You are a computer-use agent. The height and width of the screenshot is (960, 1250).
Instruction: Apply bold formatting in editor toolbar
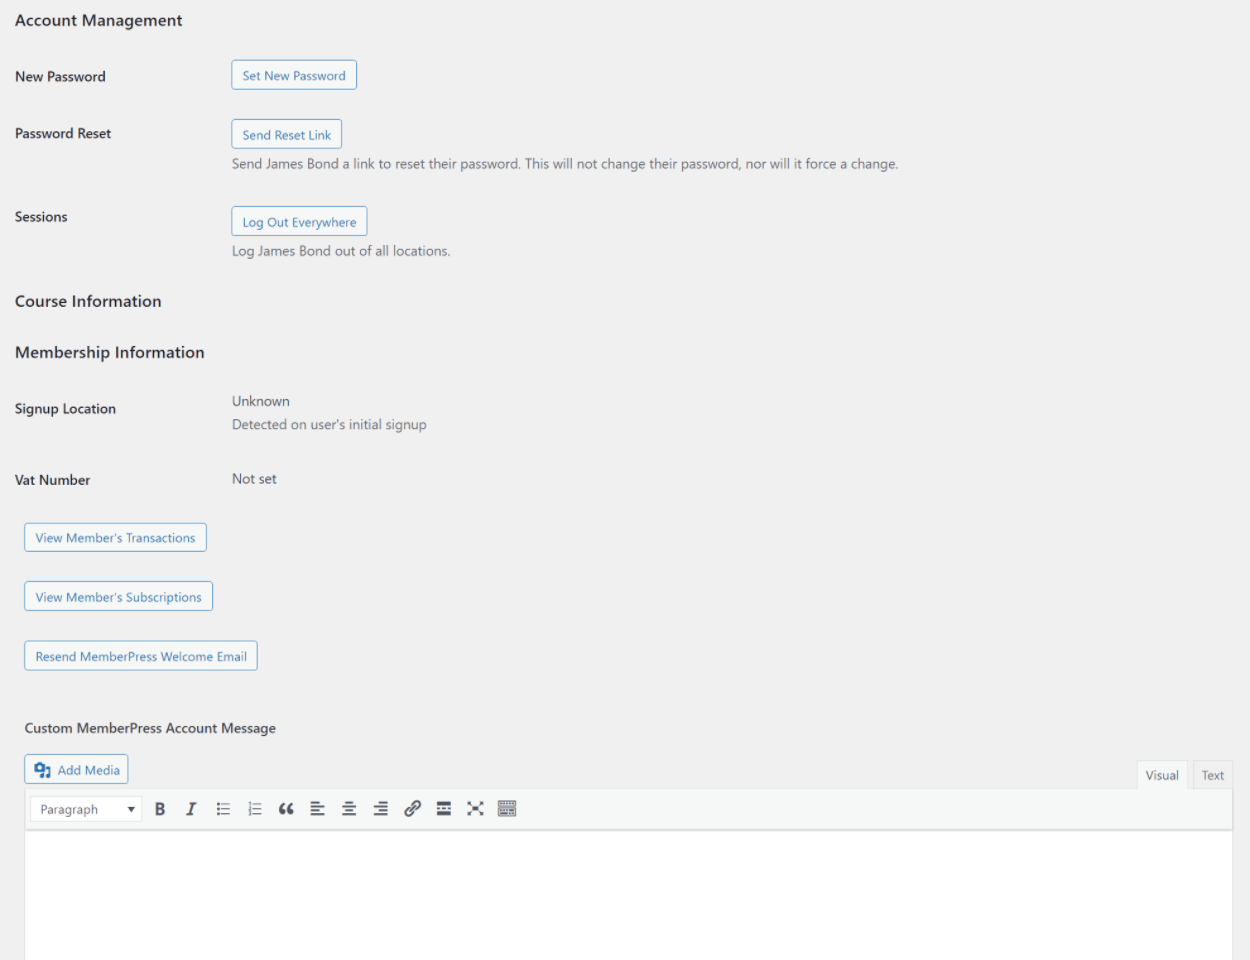coord(160,809)
